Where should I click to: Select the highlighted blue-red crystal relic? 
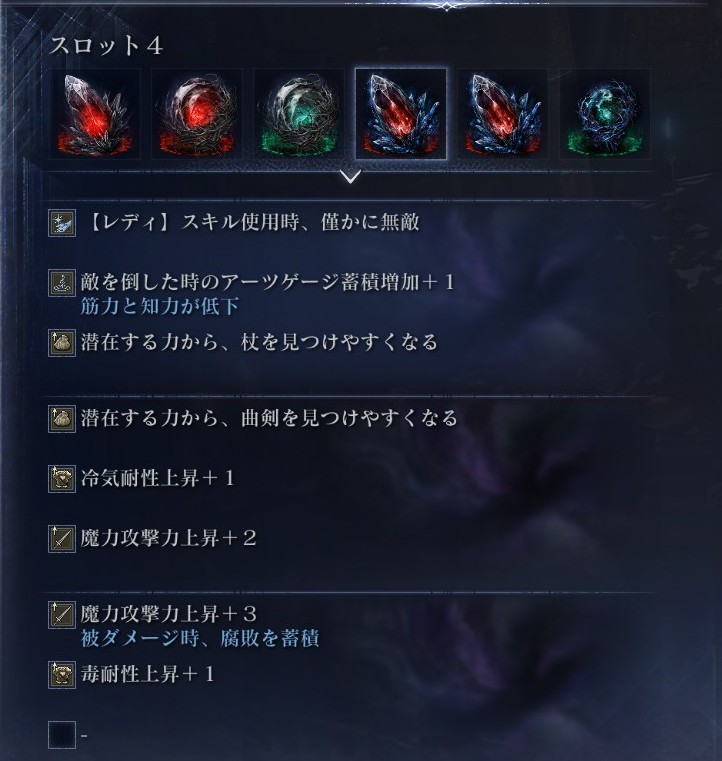point(401,114)
